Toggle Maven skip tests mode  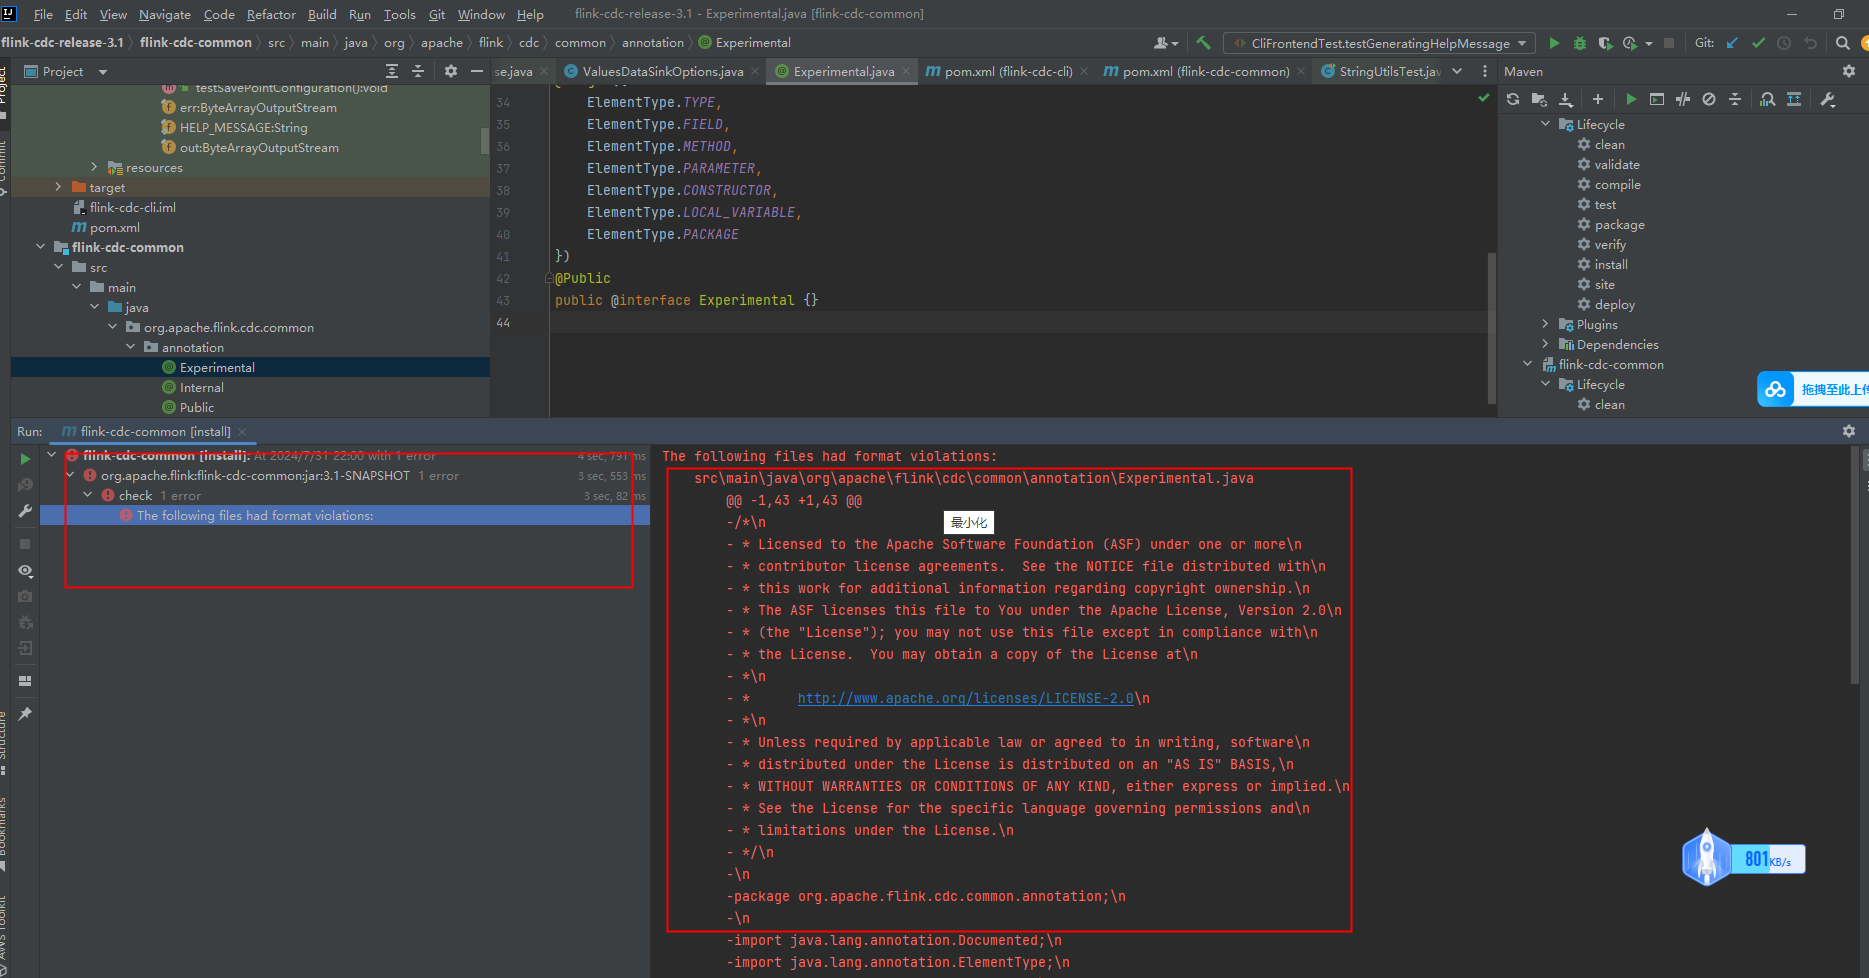[1709, 99]
